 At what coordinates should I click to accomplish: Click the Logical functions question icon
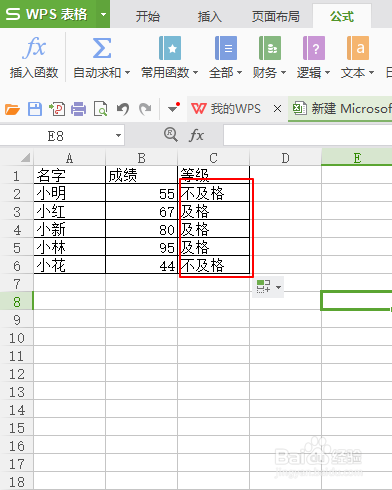(x=314, y=48)
